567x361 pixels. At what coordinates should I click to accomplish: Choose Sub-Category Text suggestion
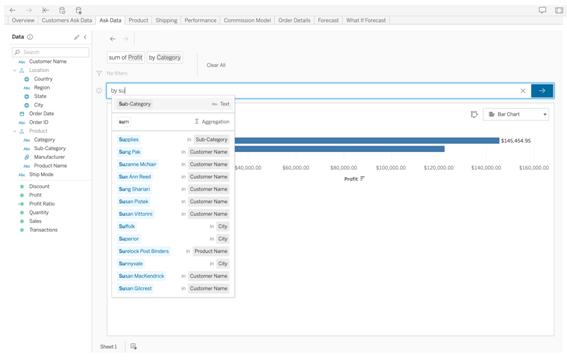174,104
